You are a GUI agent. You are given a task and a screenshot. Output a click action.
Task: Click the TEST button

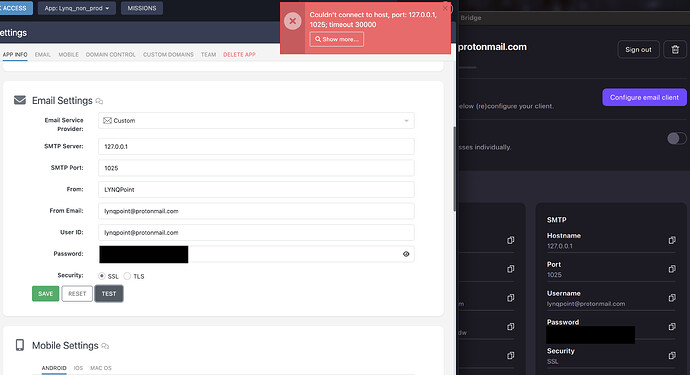point(109,294)
